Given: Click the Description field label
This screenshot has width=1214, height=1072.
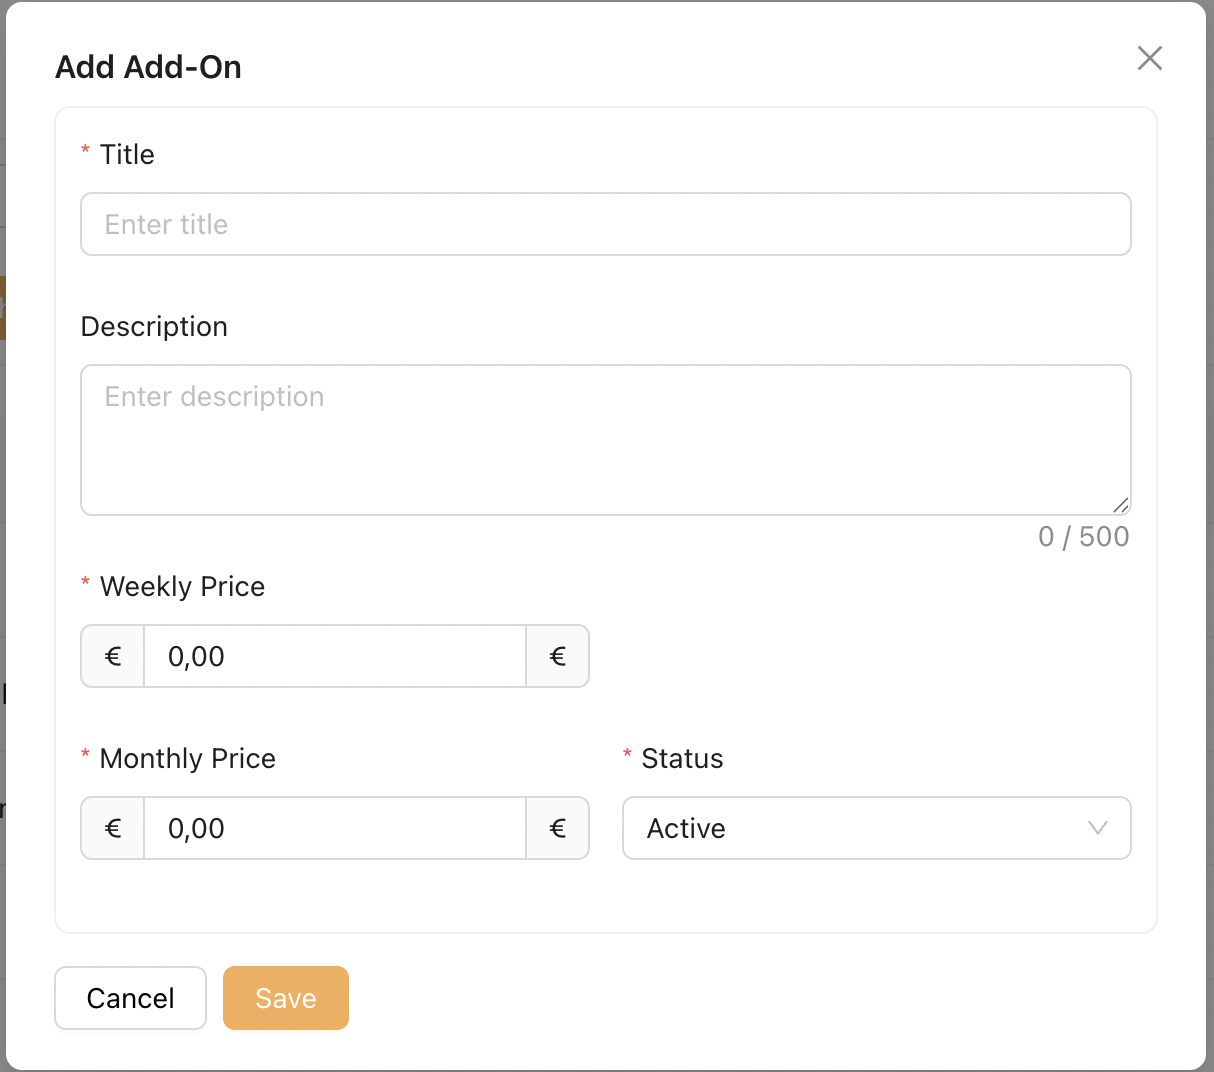Looking at the screenshot, I should point(154,327).
